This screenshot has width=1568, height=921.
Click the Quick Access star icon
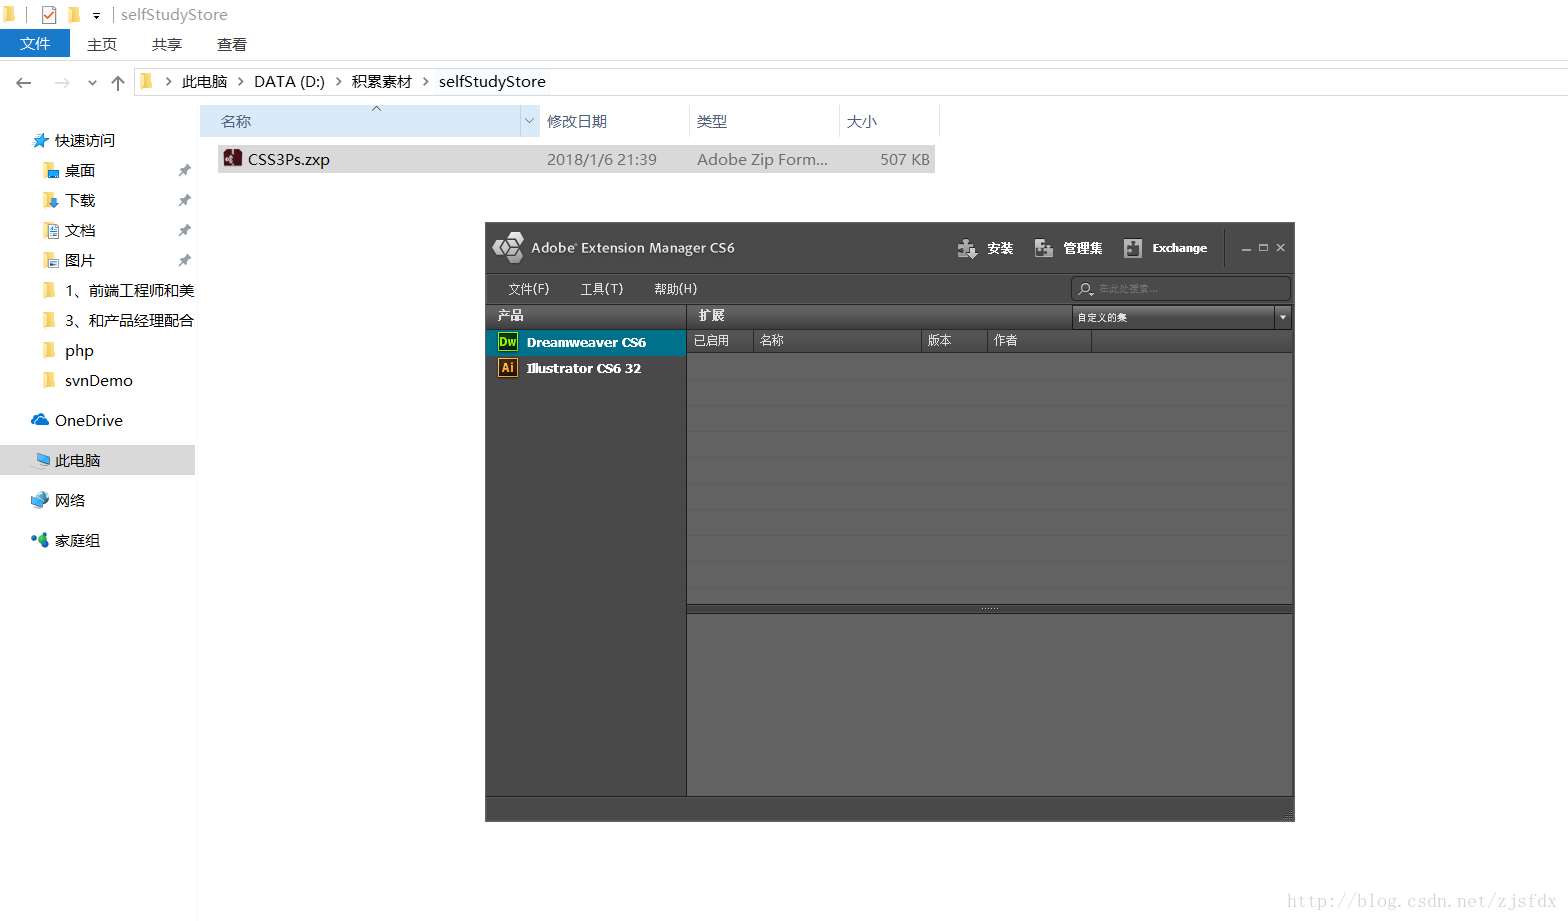[x=41, y=140]
